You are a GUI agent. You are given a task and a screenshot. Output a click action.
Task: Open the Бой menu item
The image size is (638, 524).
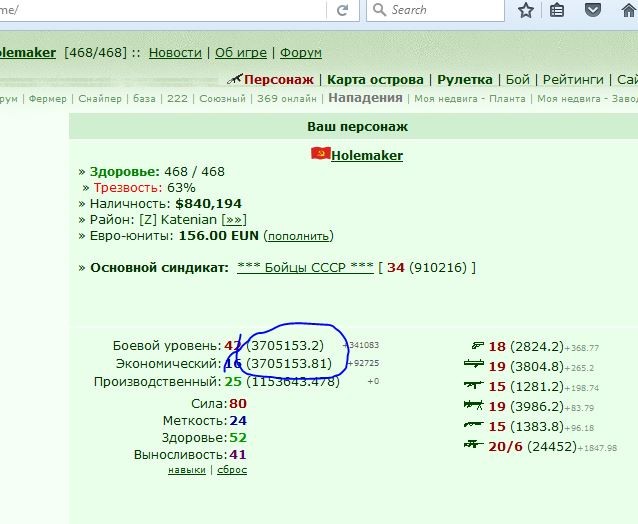(518, 80)
